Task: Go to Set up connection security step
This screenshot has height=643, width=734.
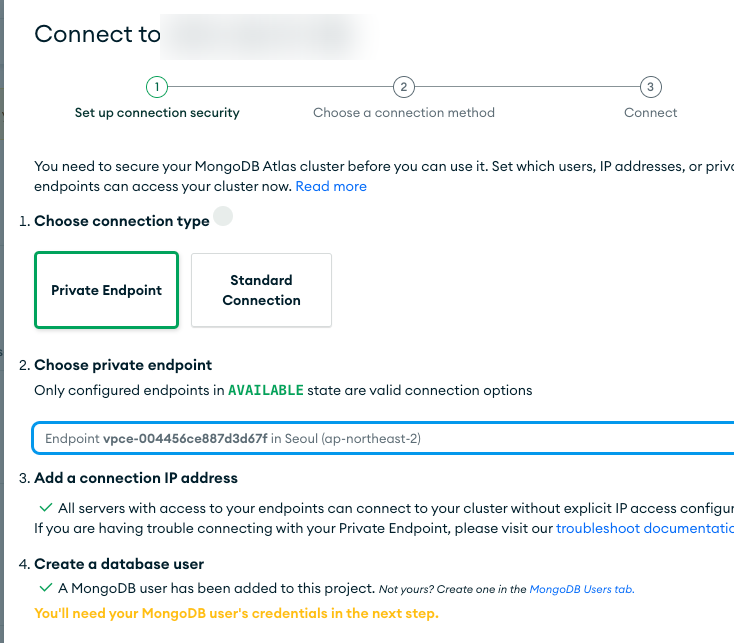Action: point(157,113)
